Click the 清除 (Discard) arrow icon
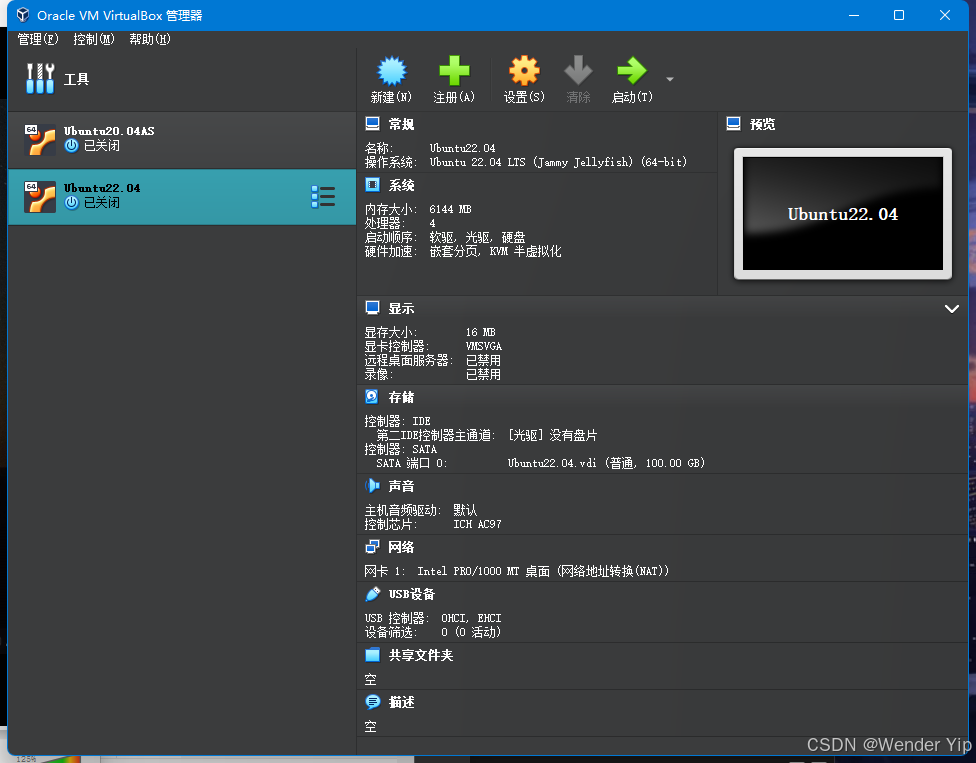Image resolution: width=976 pixels, height=763 pixels. point(578,70)
